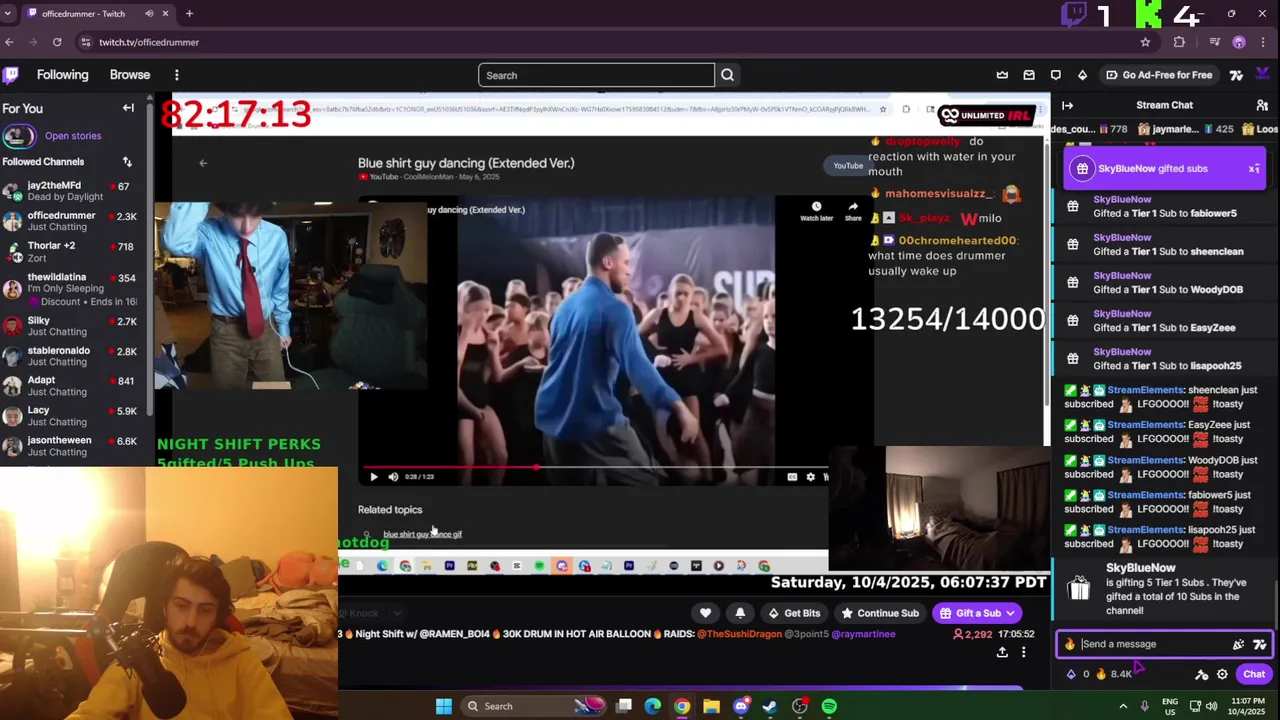Click Continue Sub button
Image resolution: width=1280 pixels, height=720 pixels.
[x=880, y=613]
